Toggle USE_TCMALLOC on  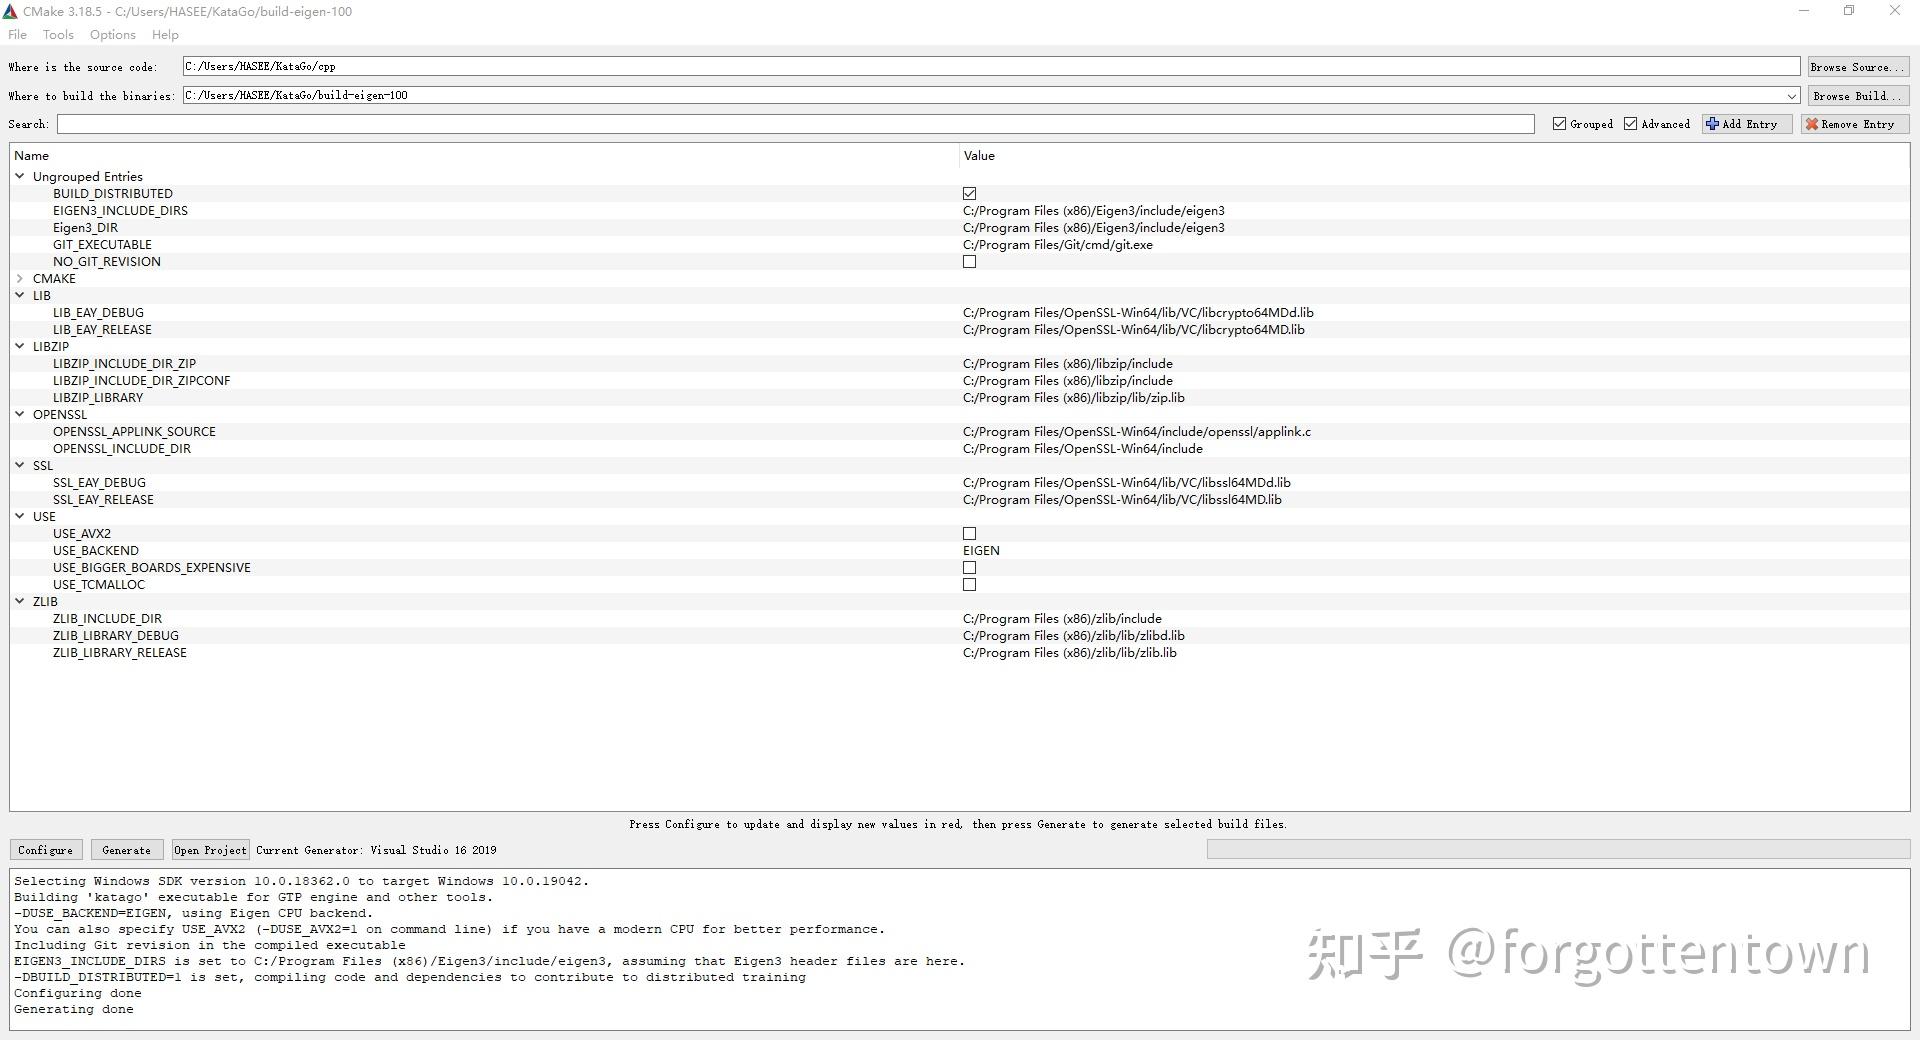tap(969, 584)
